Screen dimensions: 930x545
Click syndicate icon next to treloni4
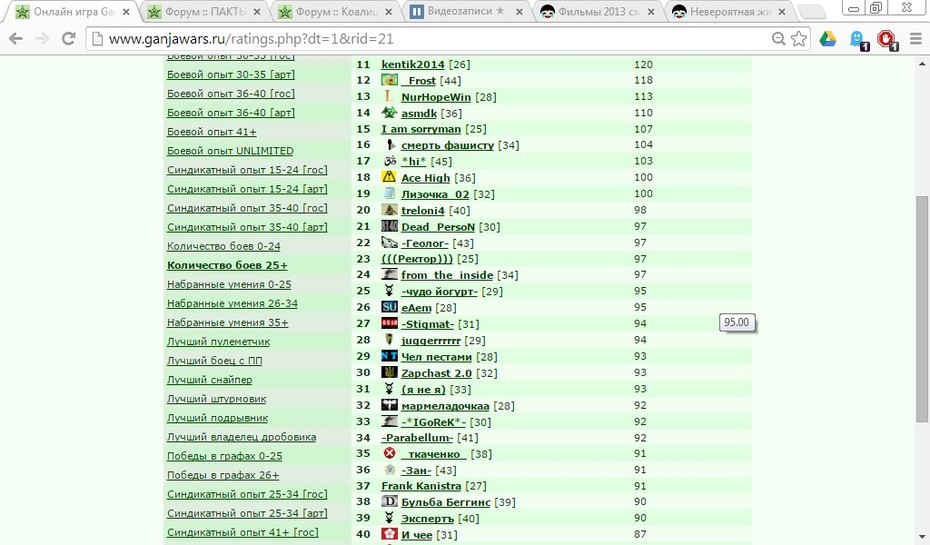pyautogui.click(x=389, y=209)
